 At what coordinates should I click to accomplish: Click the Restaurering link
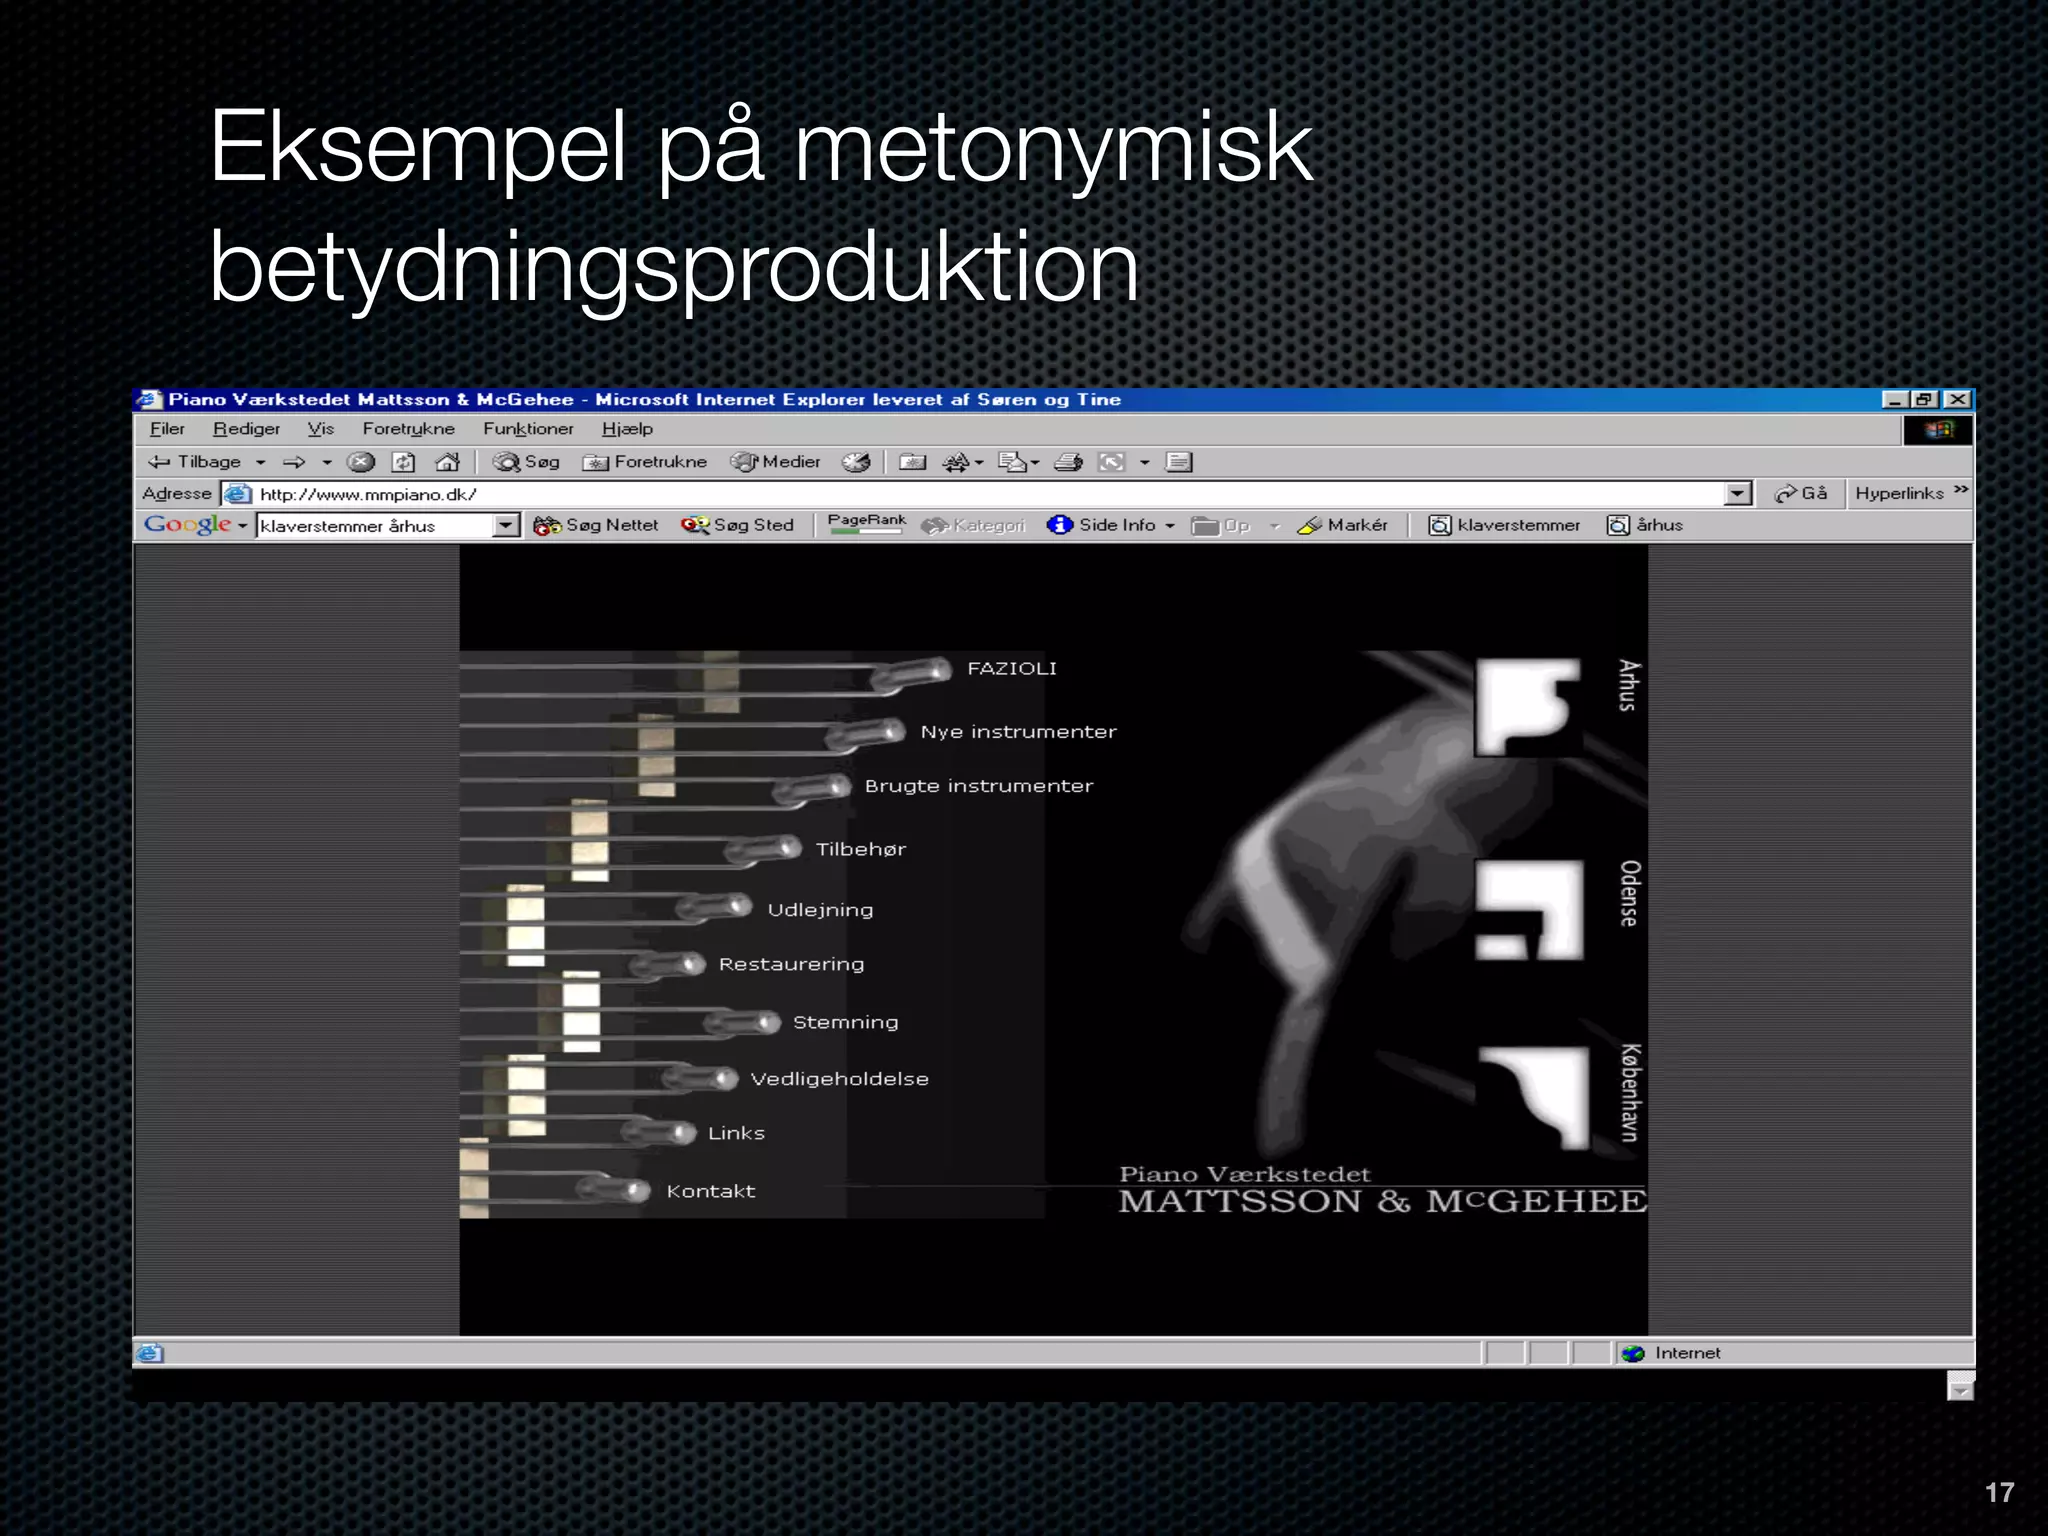[x=791, y=964]
